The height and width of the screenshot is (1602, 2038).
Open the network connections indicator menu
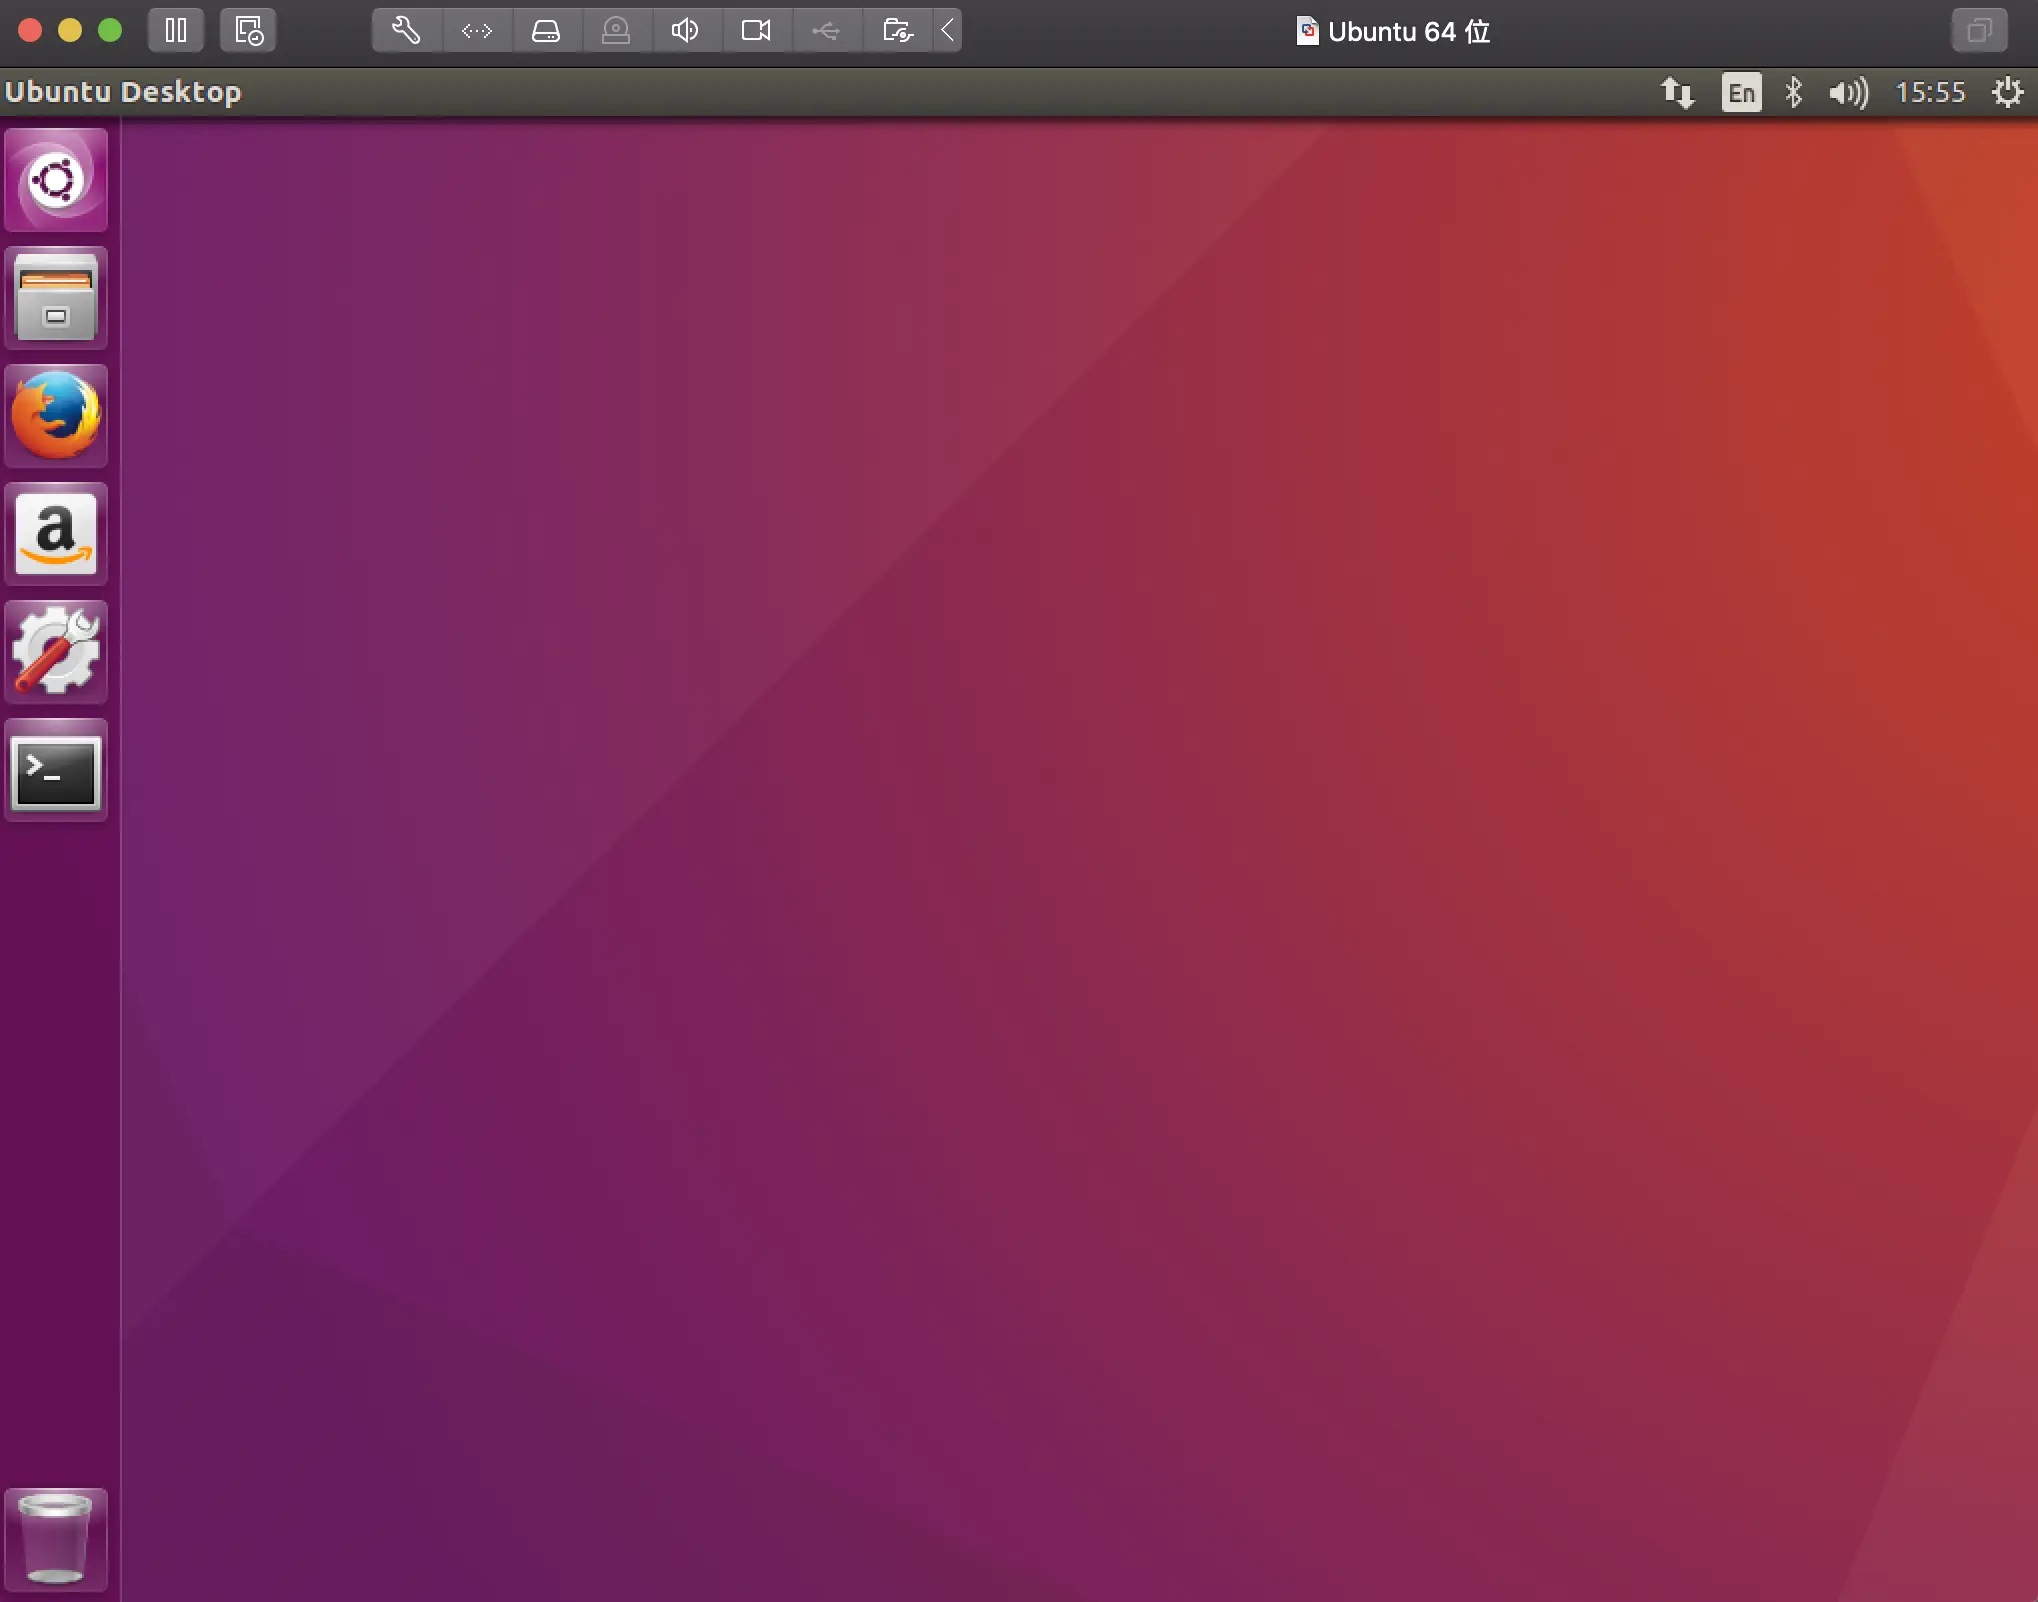(x=1677, y=93)
